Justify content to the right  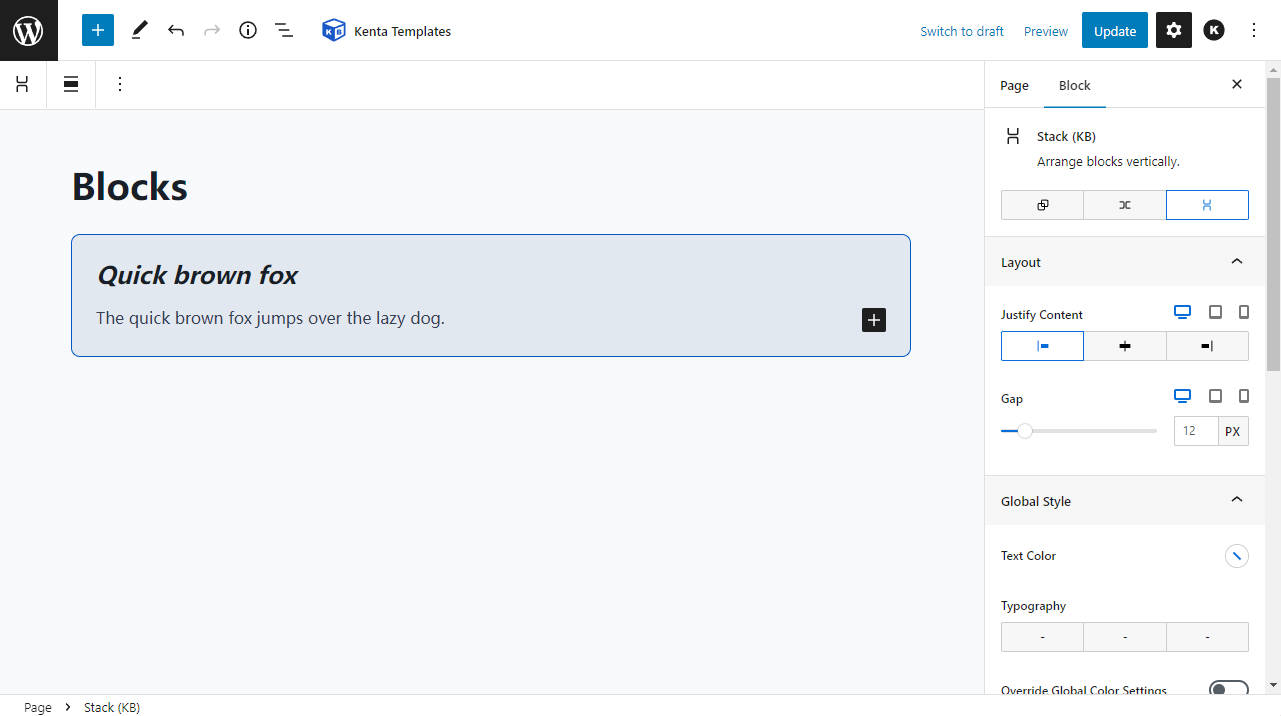point(1207,346)
